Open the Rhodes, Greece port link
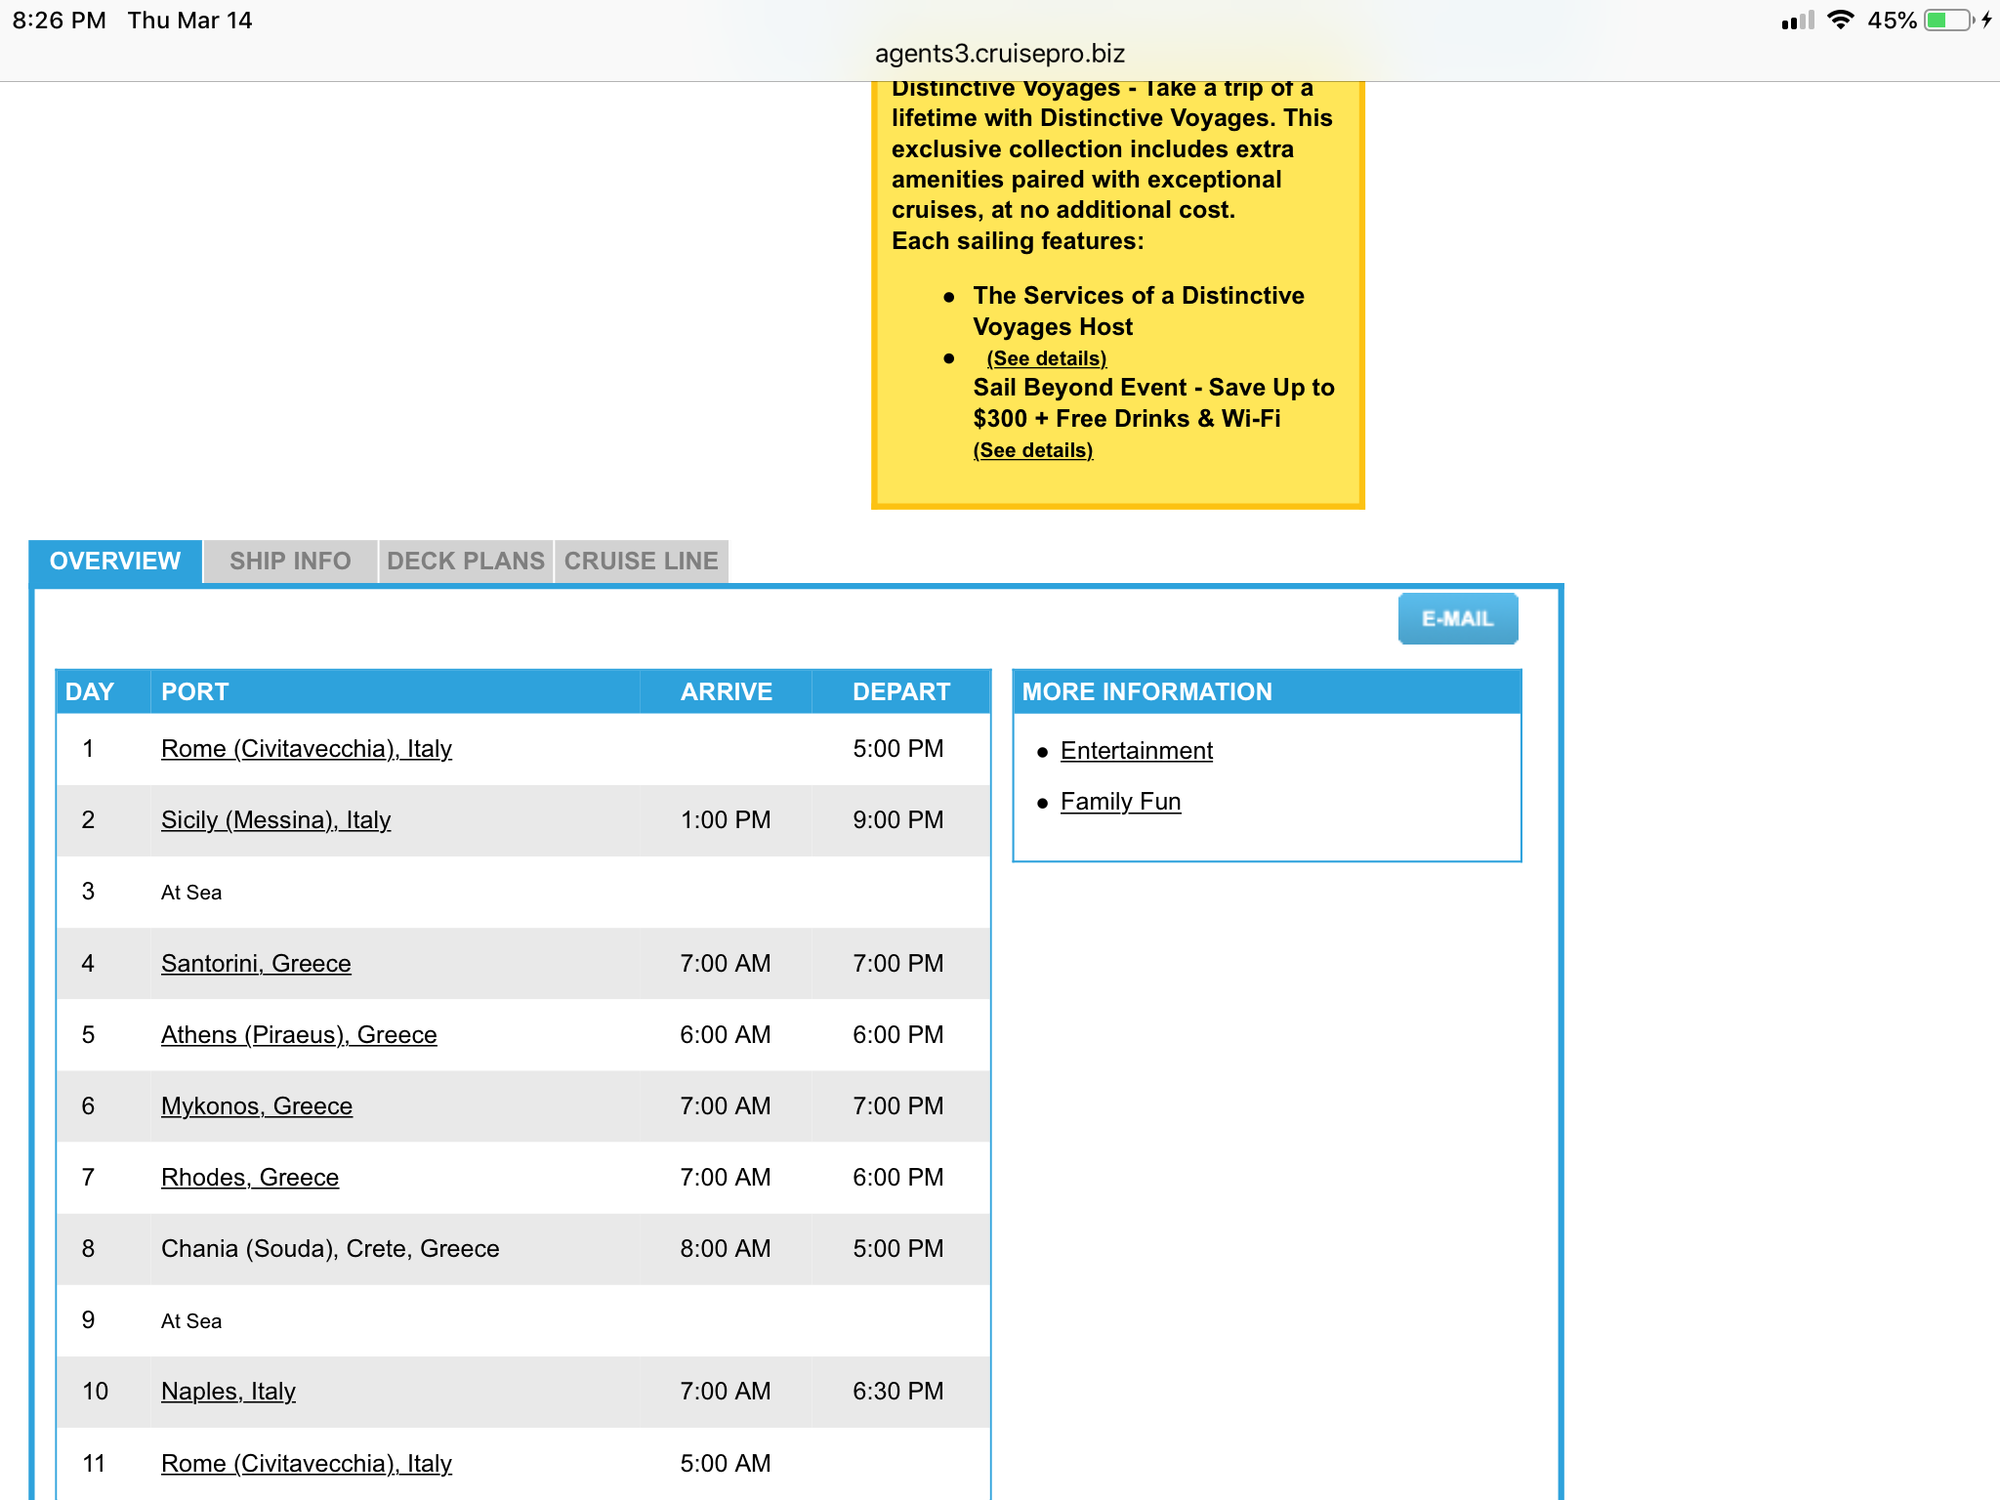Image resolution: width=2000 pixels, height=1500 pixels. pos(250,1177)
